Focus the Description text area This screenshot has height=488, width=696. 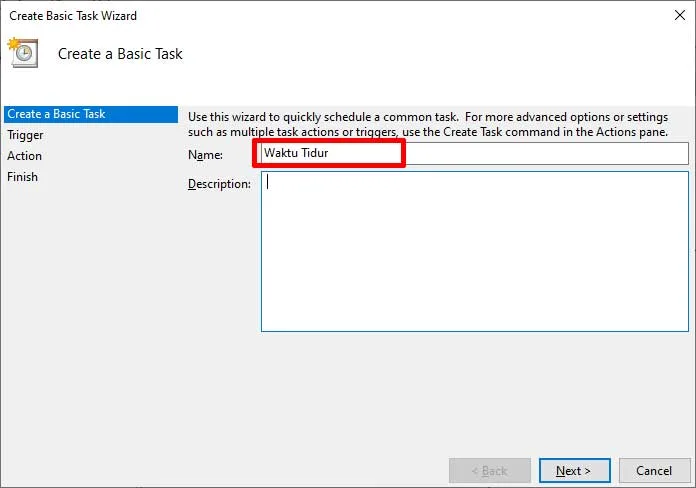(475, 251)
